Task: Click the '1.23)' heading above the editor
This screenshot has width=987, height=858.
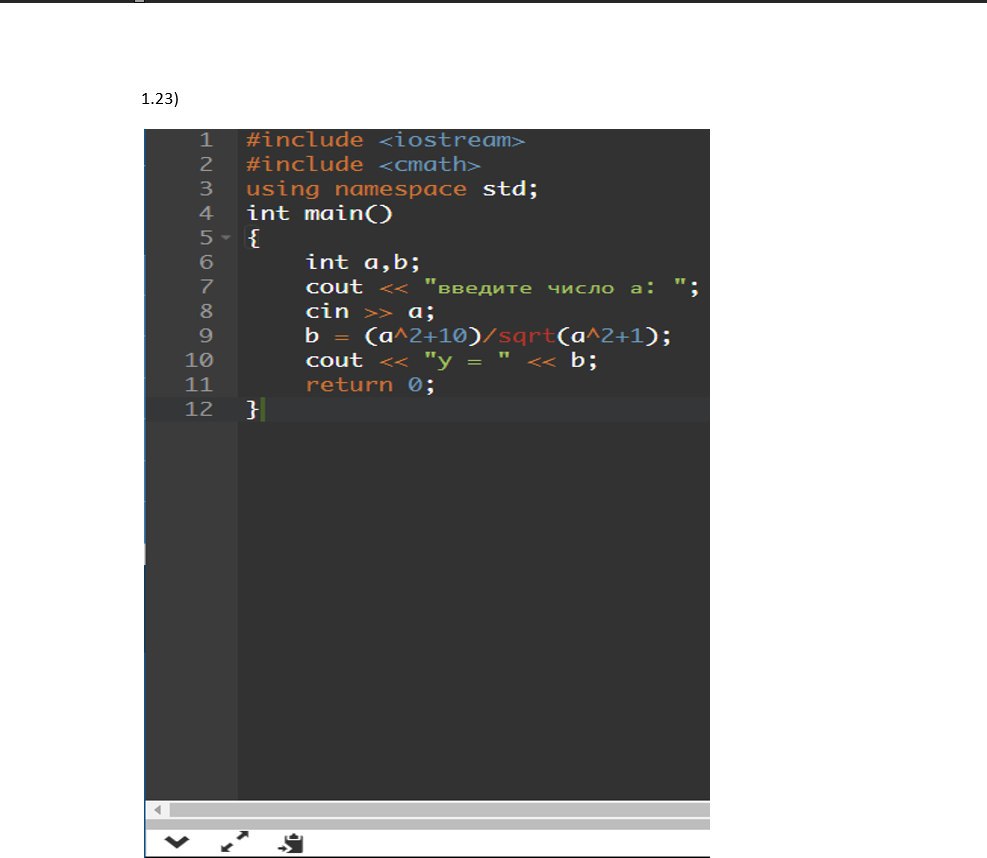Action: (160, 99)
